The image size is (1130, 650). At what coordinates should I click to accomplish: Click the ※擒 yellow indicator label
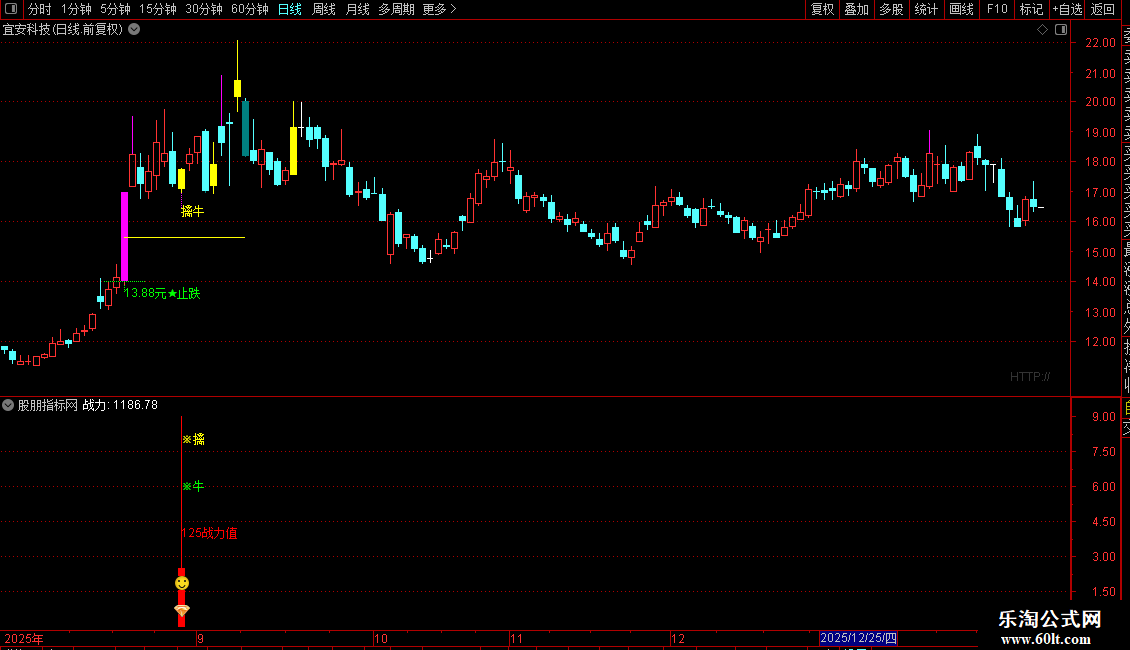click(x=193, y=439)
